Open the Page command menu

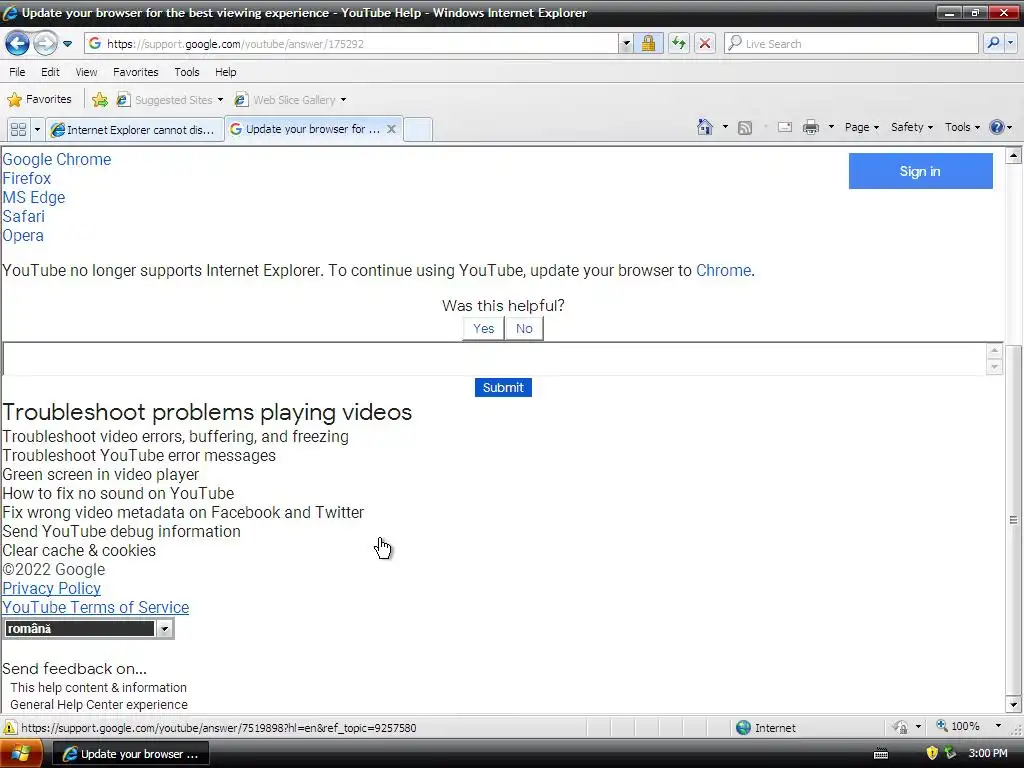click(x=861, y=127)
